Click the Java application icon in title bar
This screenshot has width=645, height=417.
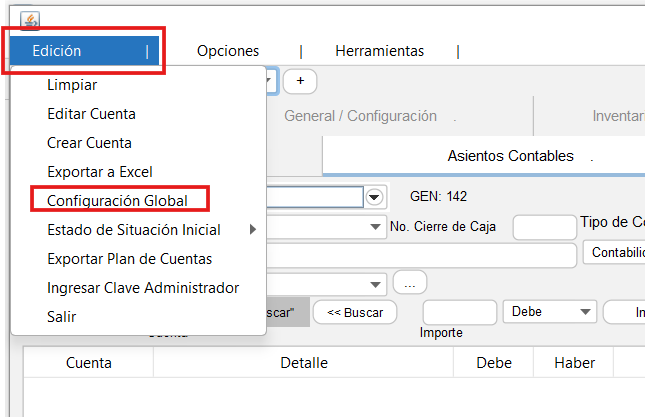(30, 21)
